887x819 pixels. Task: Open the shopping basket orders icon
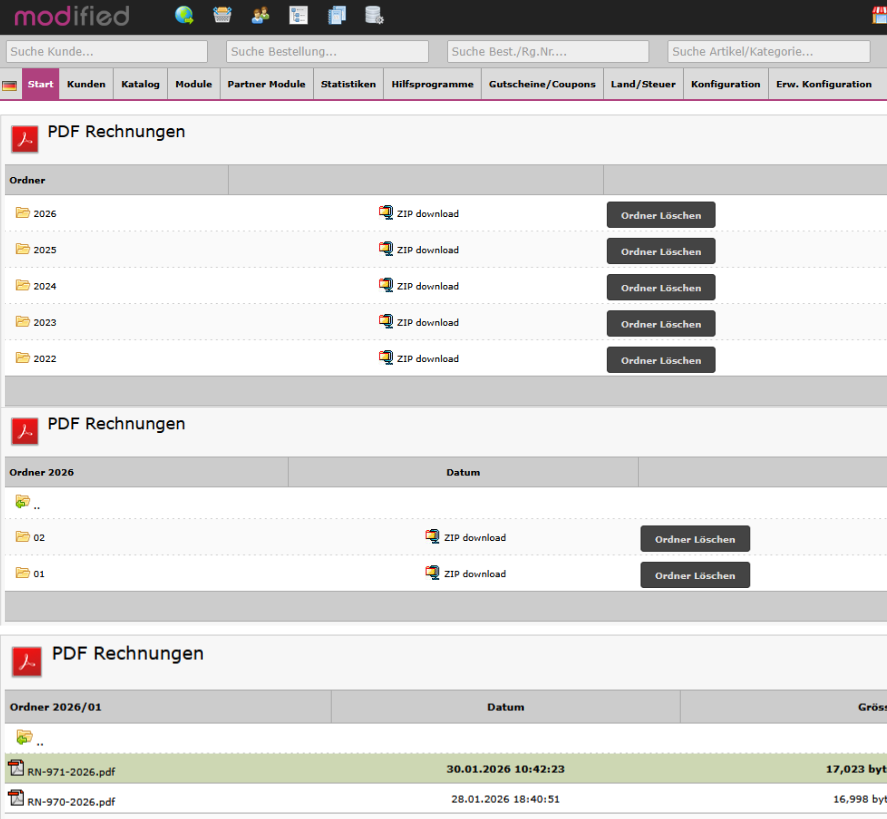[x=222, y=15]
